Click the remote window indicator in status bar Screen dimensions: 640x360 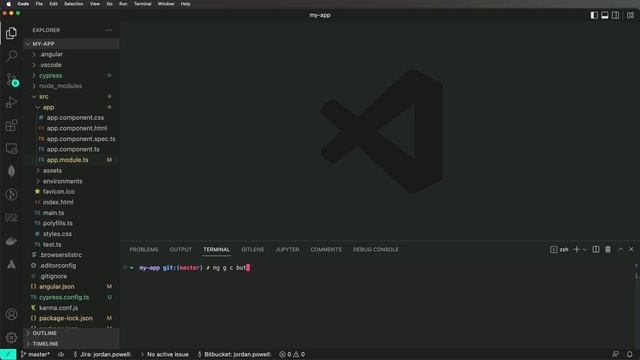click(8, 354)
